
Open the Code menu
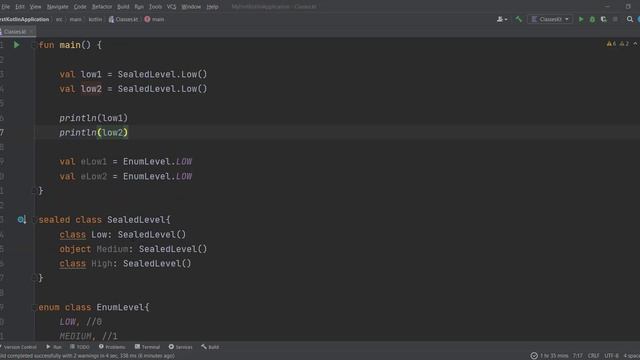pyautogui.click(x=80, y=7)
